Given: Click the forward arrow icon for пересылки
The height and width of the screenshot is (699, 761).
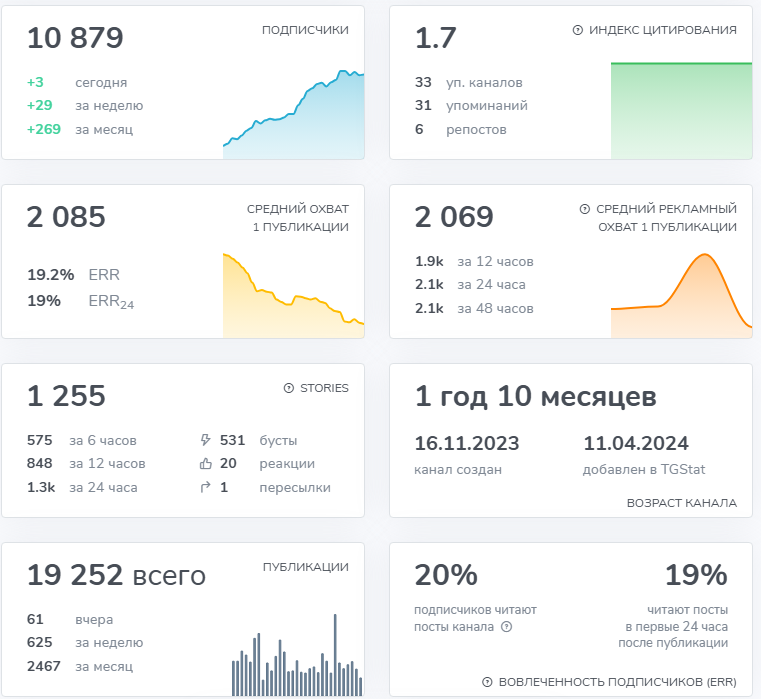Looking at the screenshot, I should [206, 488].
